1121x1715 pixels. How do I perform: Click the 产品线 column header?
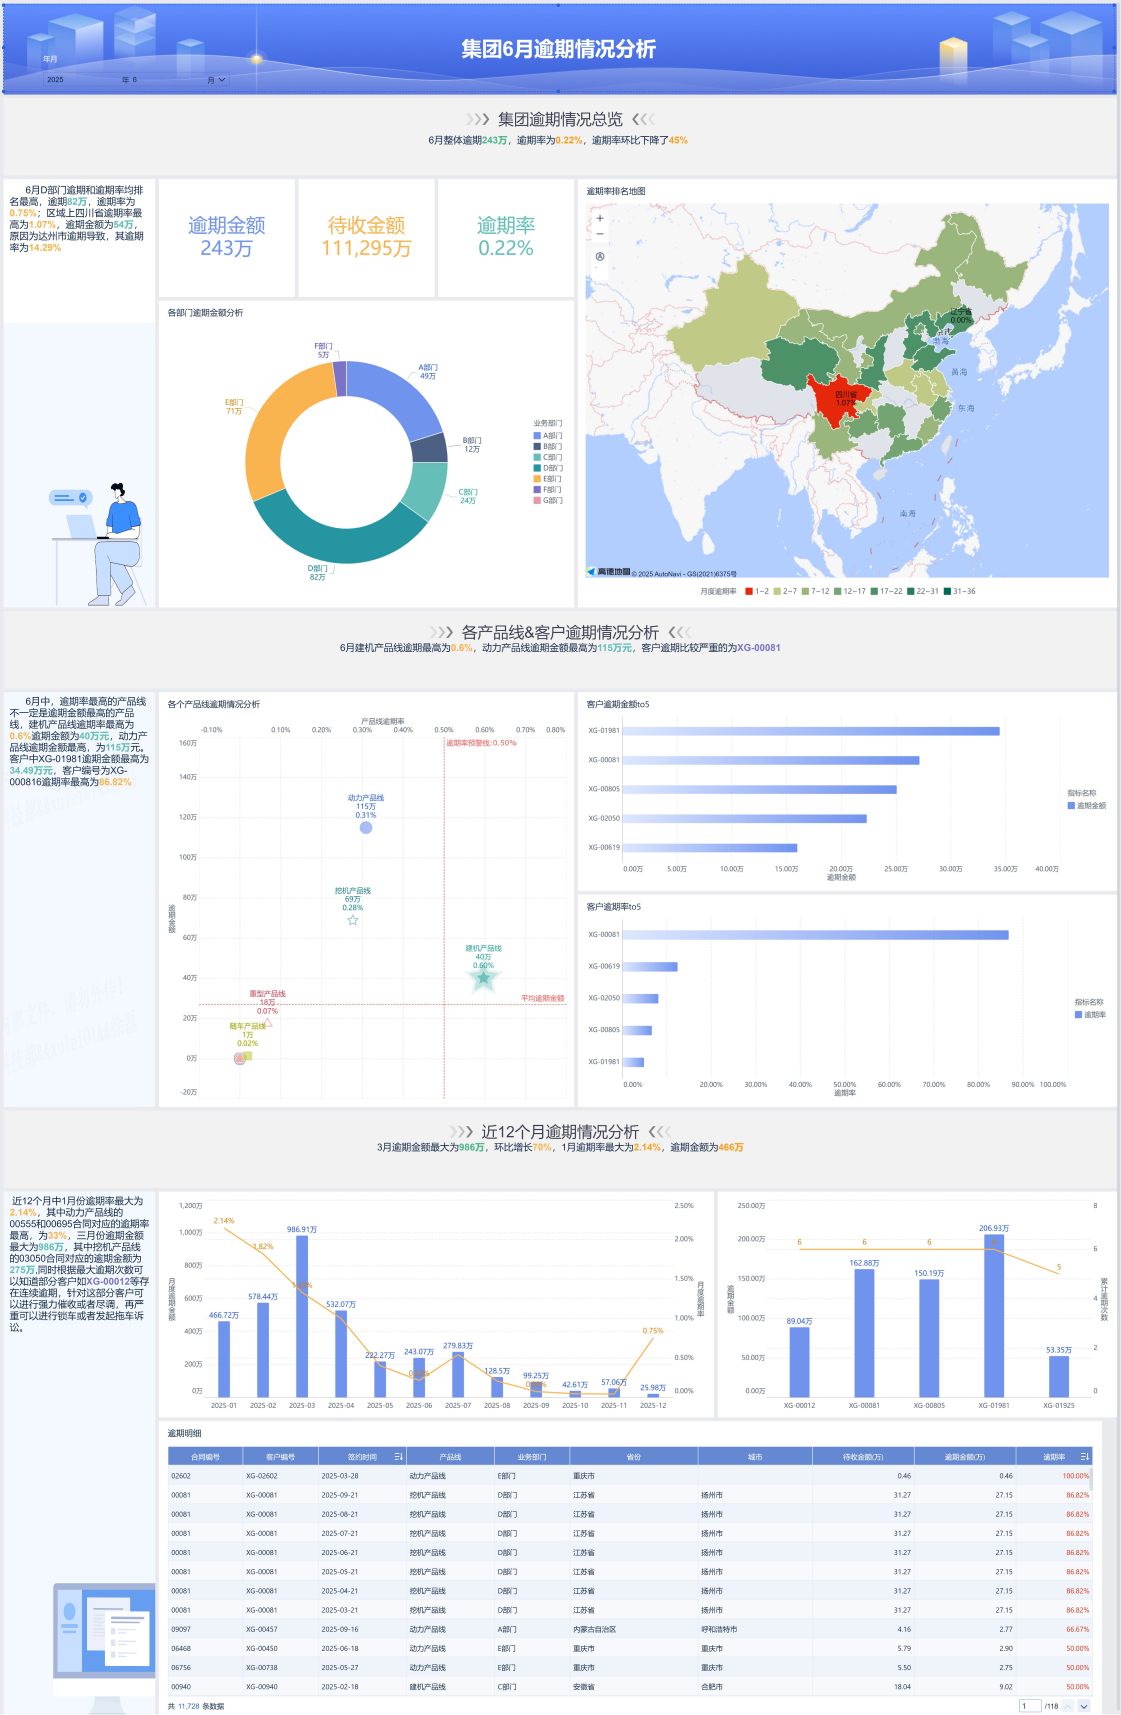(450, 1457)
